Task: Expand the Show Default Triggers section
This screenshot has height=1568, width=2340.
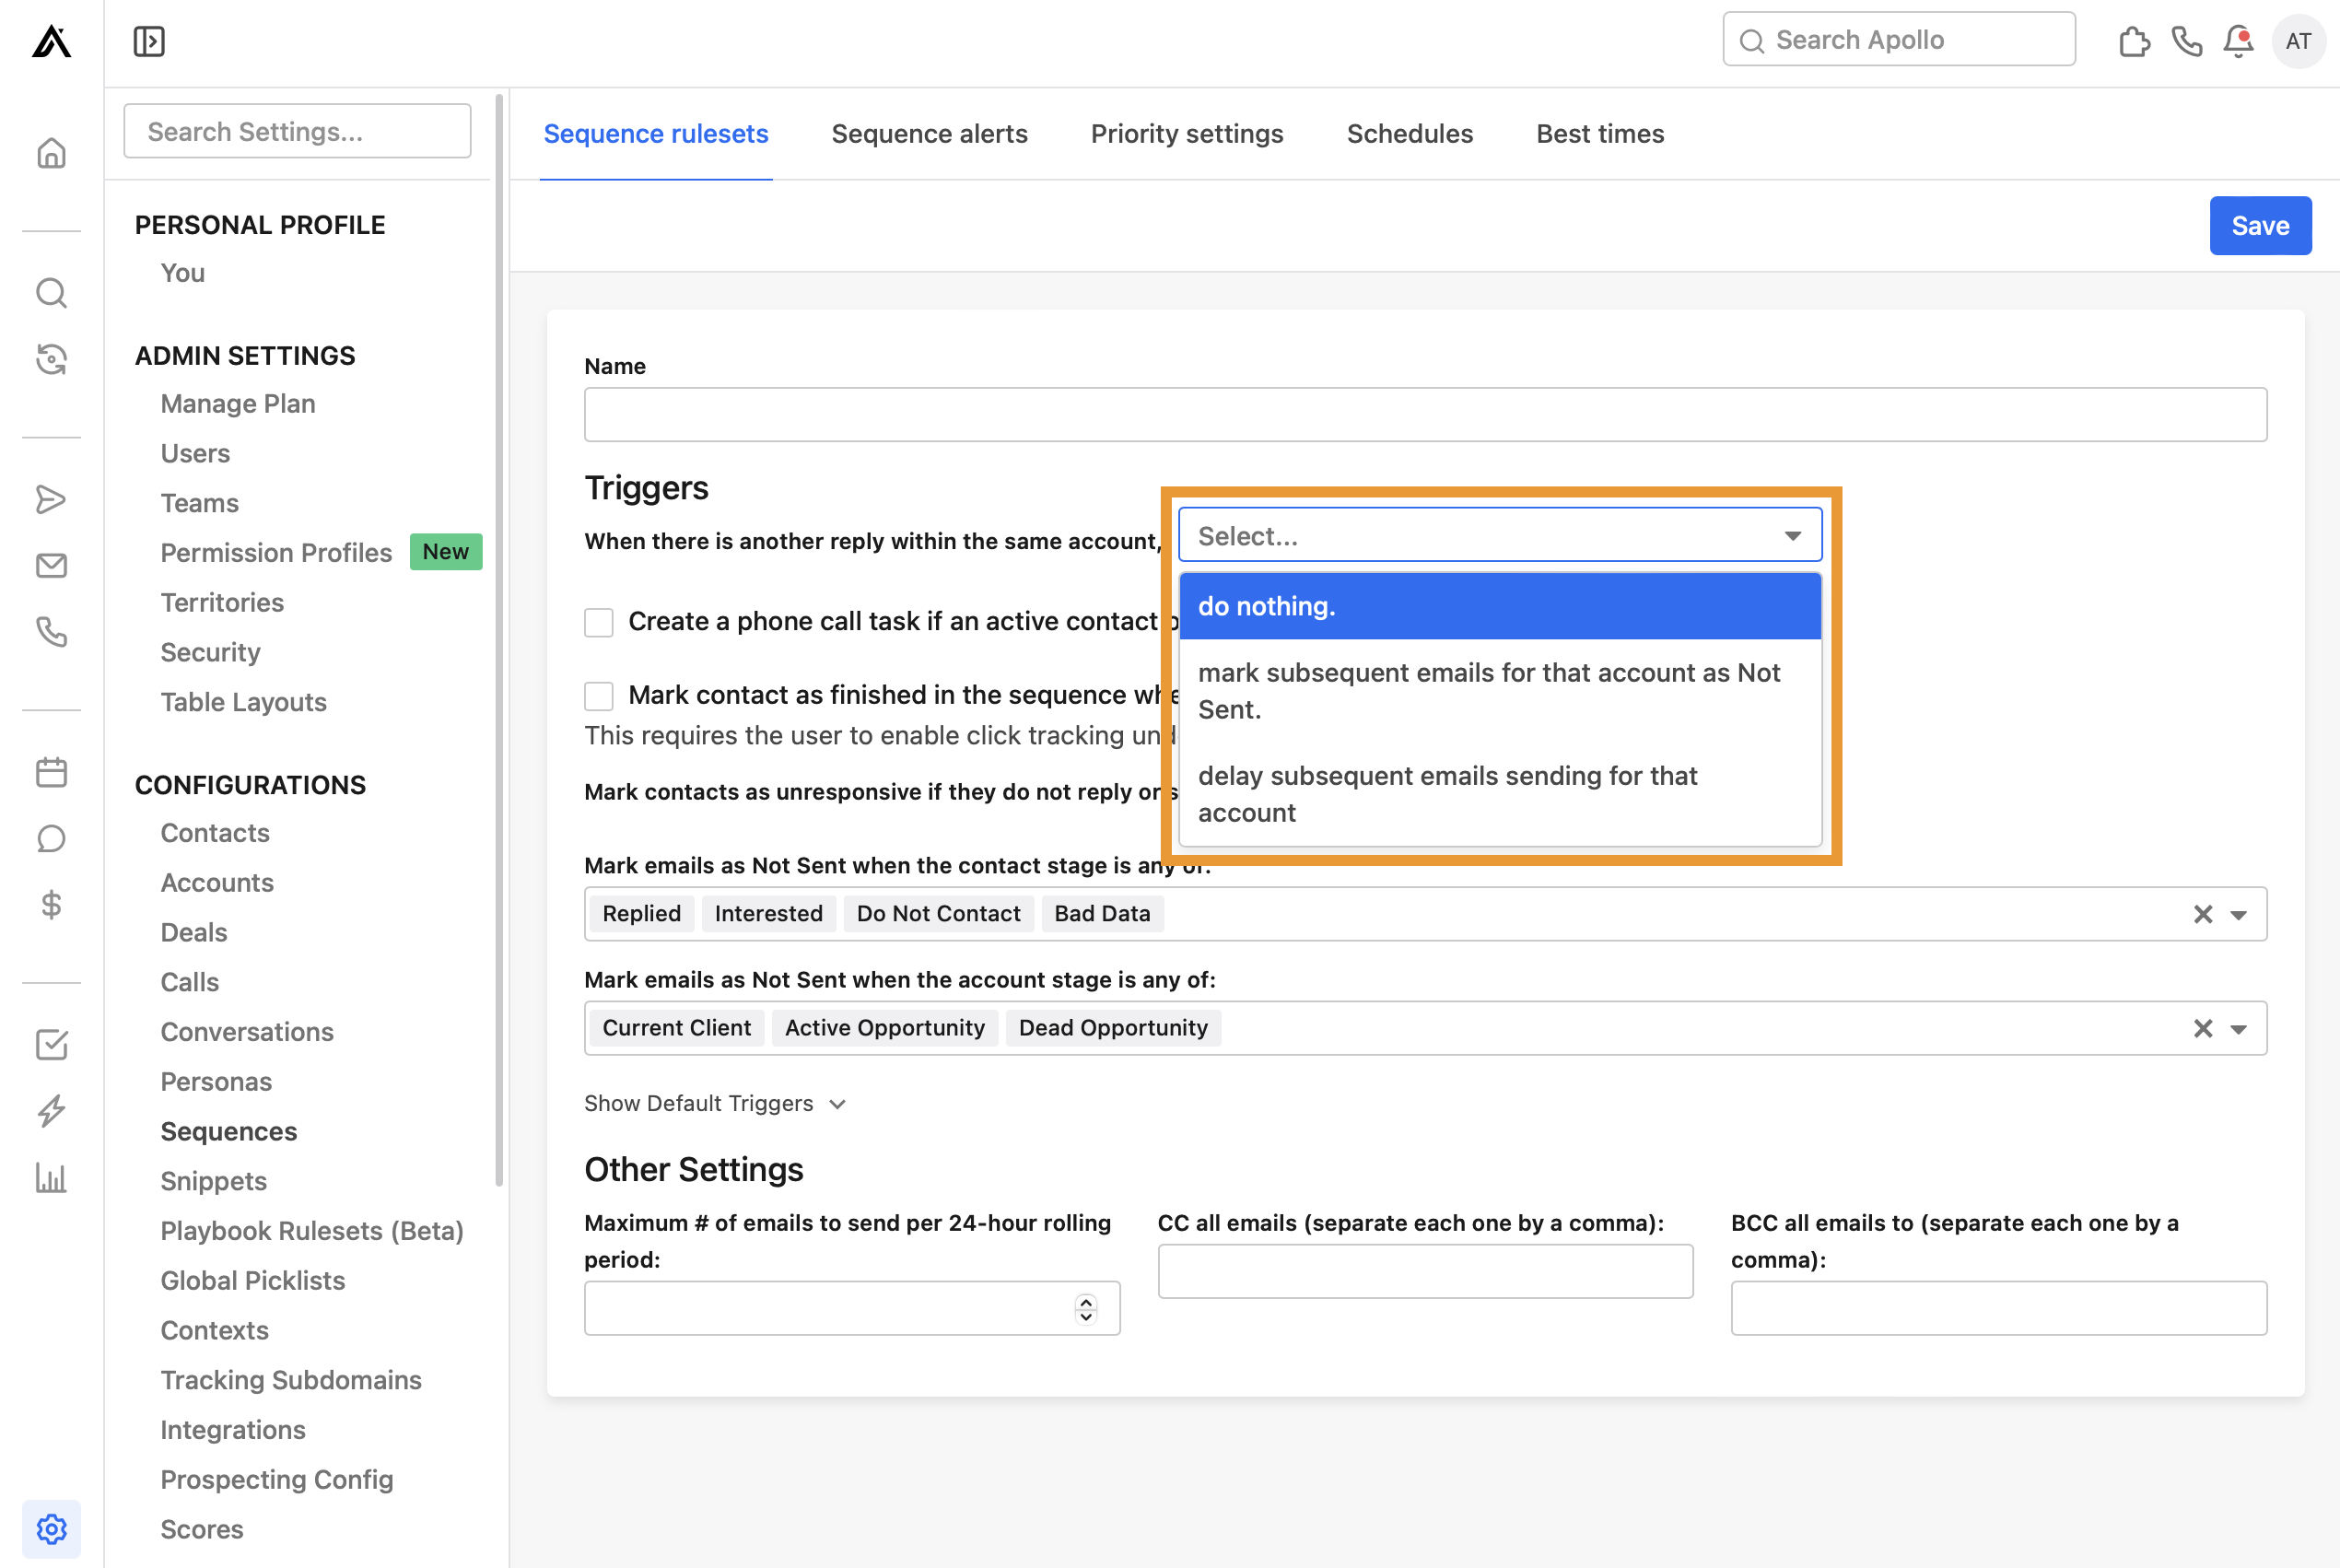Action: (x=716, y=1103)
